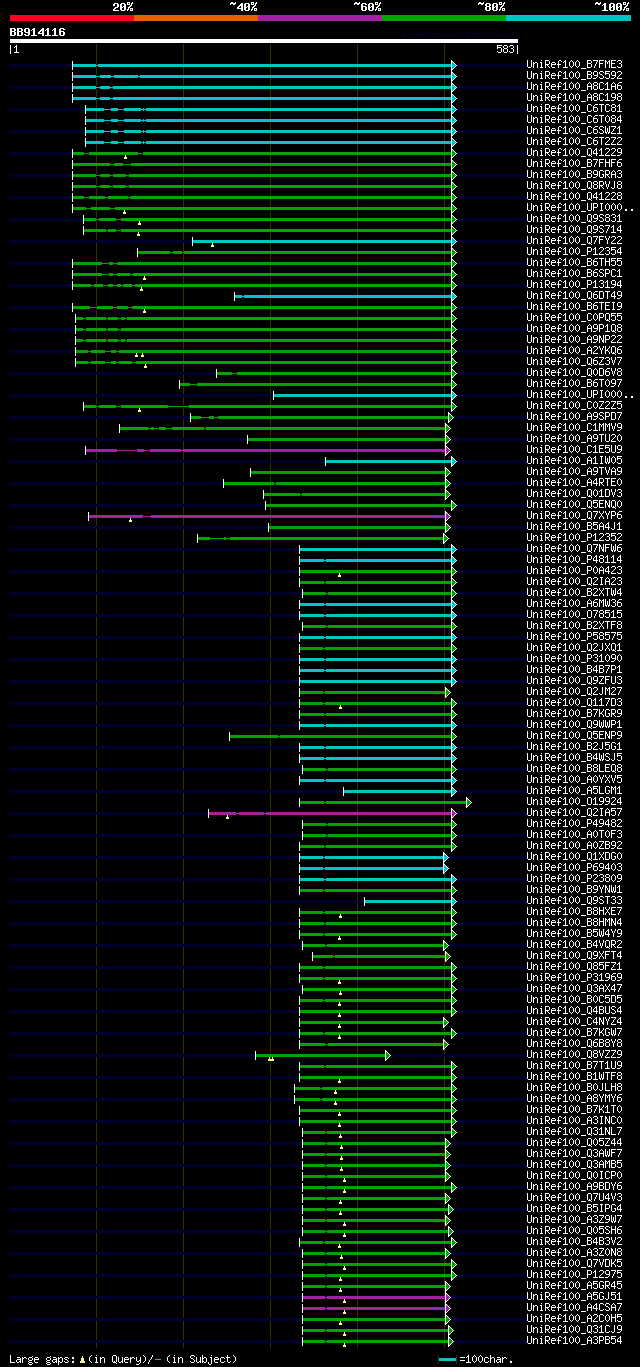The height and width of the screenshot is (1367, 640).
Task: Select UniRef100_P12352 label
Action: (574, 538)
